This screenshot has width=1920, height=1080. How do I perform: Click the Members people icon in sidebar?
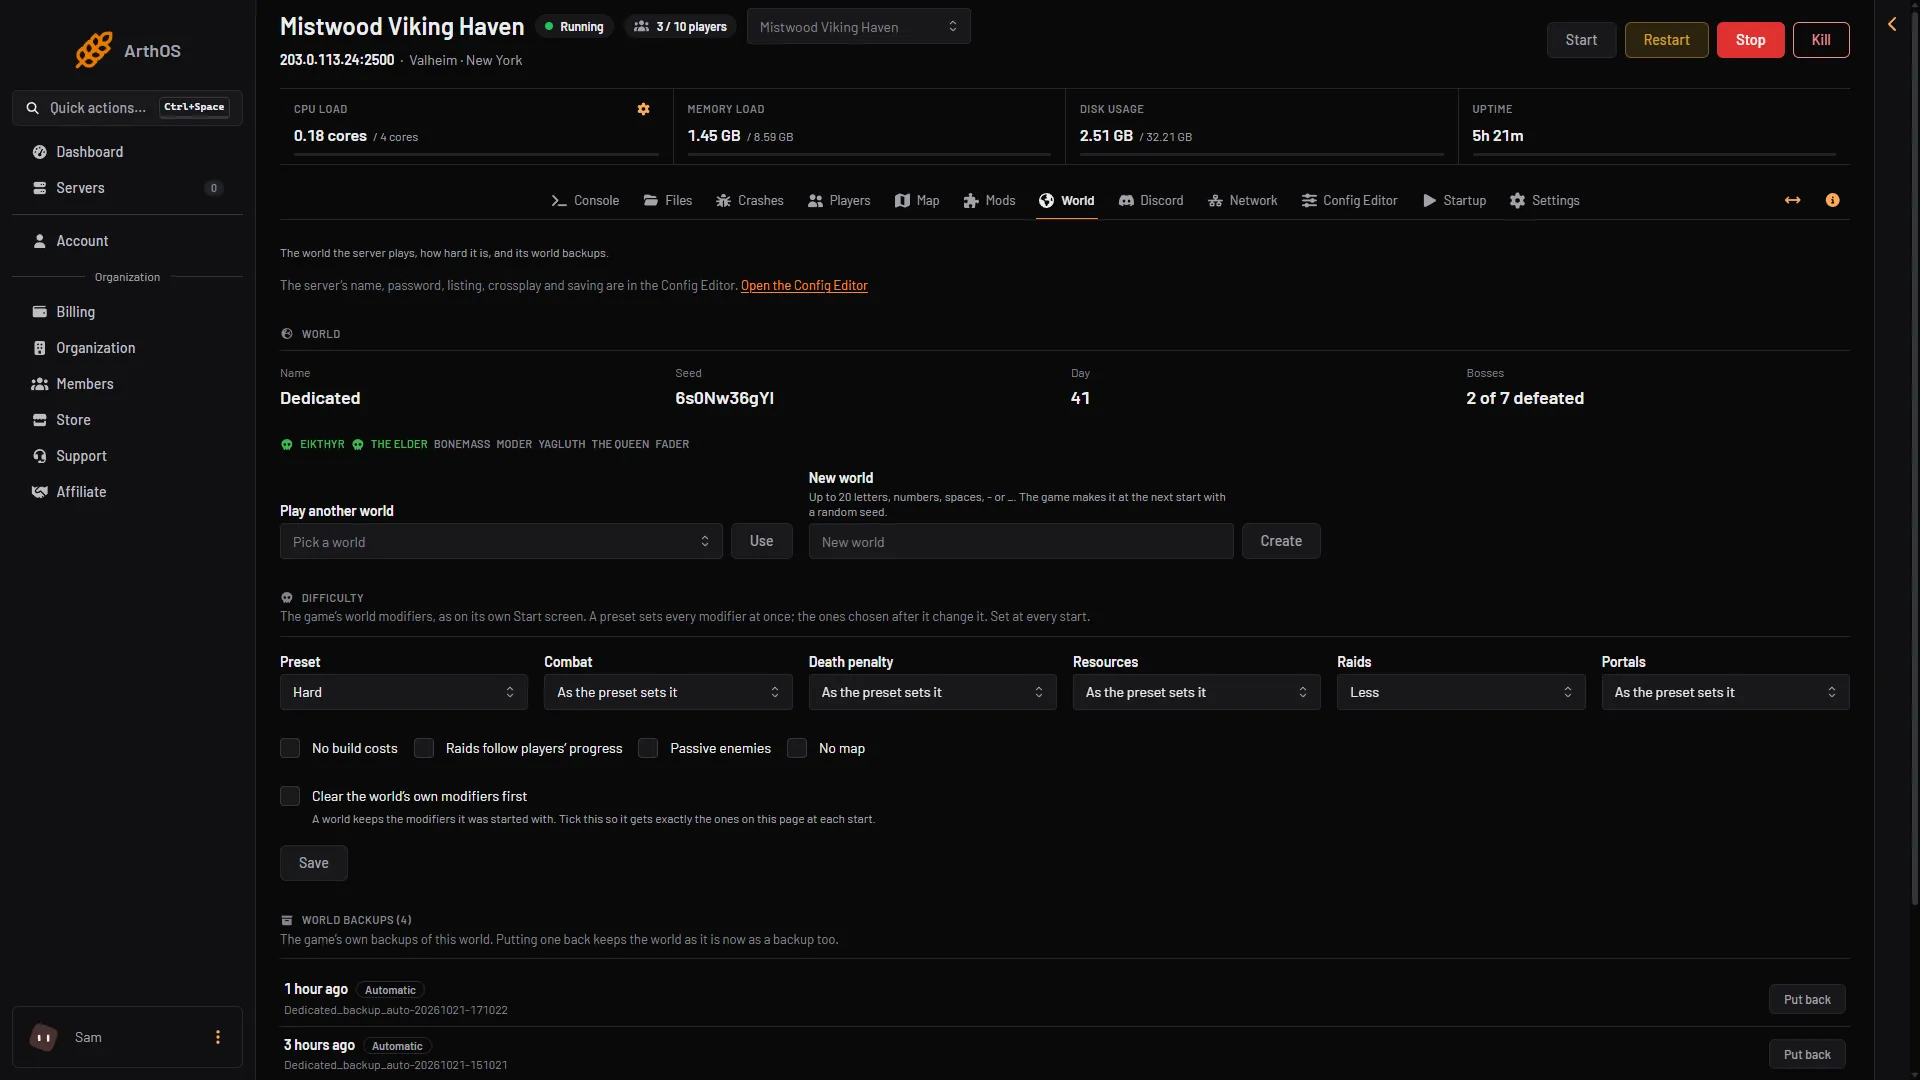(x=40, y=384)
